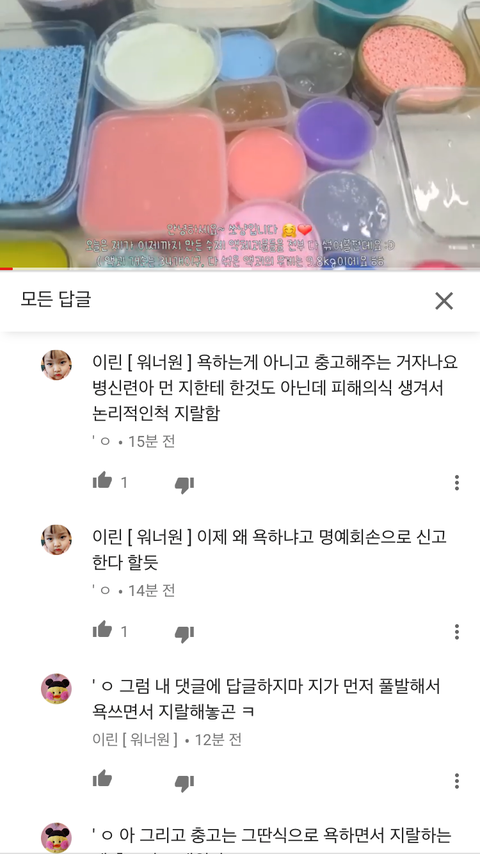Close the 모든 답글 replies panel

(x=443, y=301)
